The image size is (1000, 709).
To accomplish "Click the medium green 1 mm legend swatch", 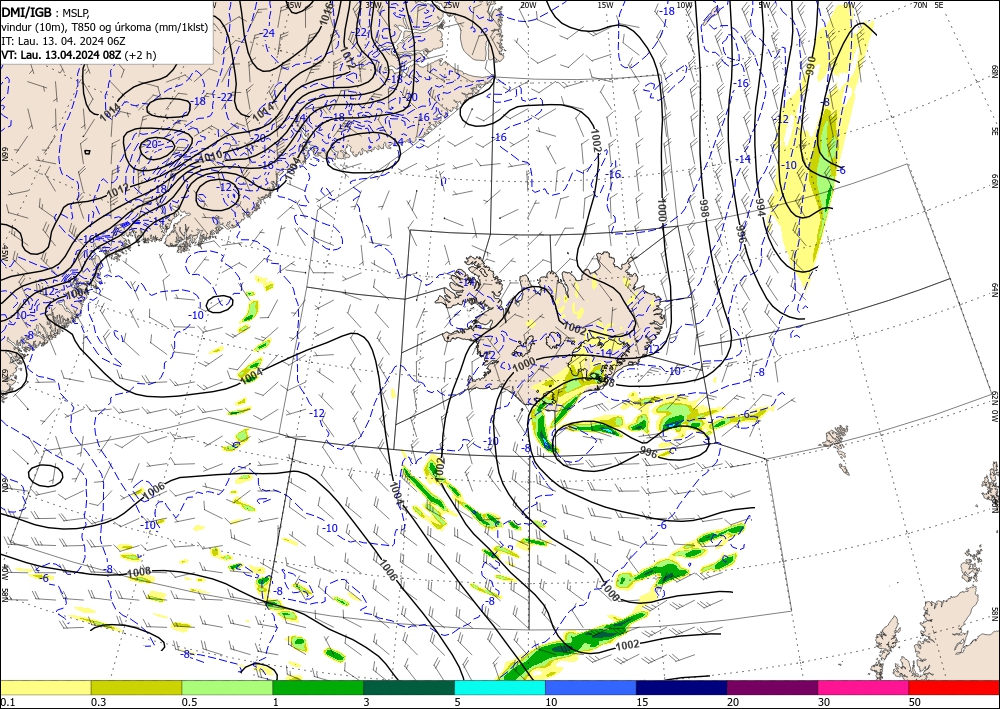I will (x=318, y=687).
